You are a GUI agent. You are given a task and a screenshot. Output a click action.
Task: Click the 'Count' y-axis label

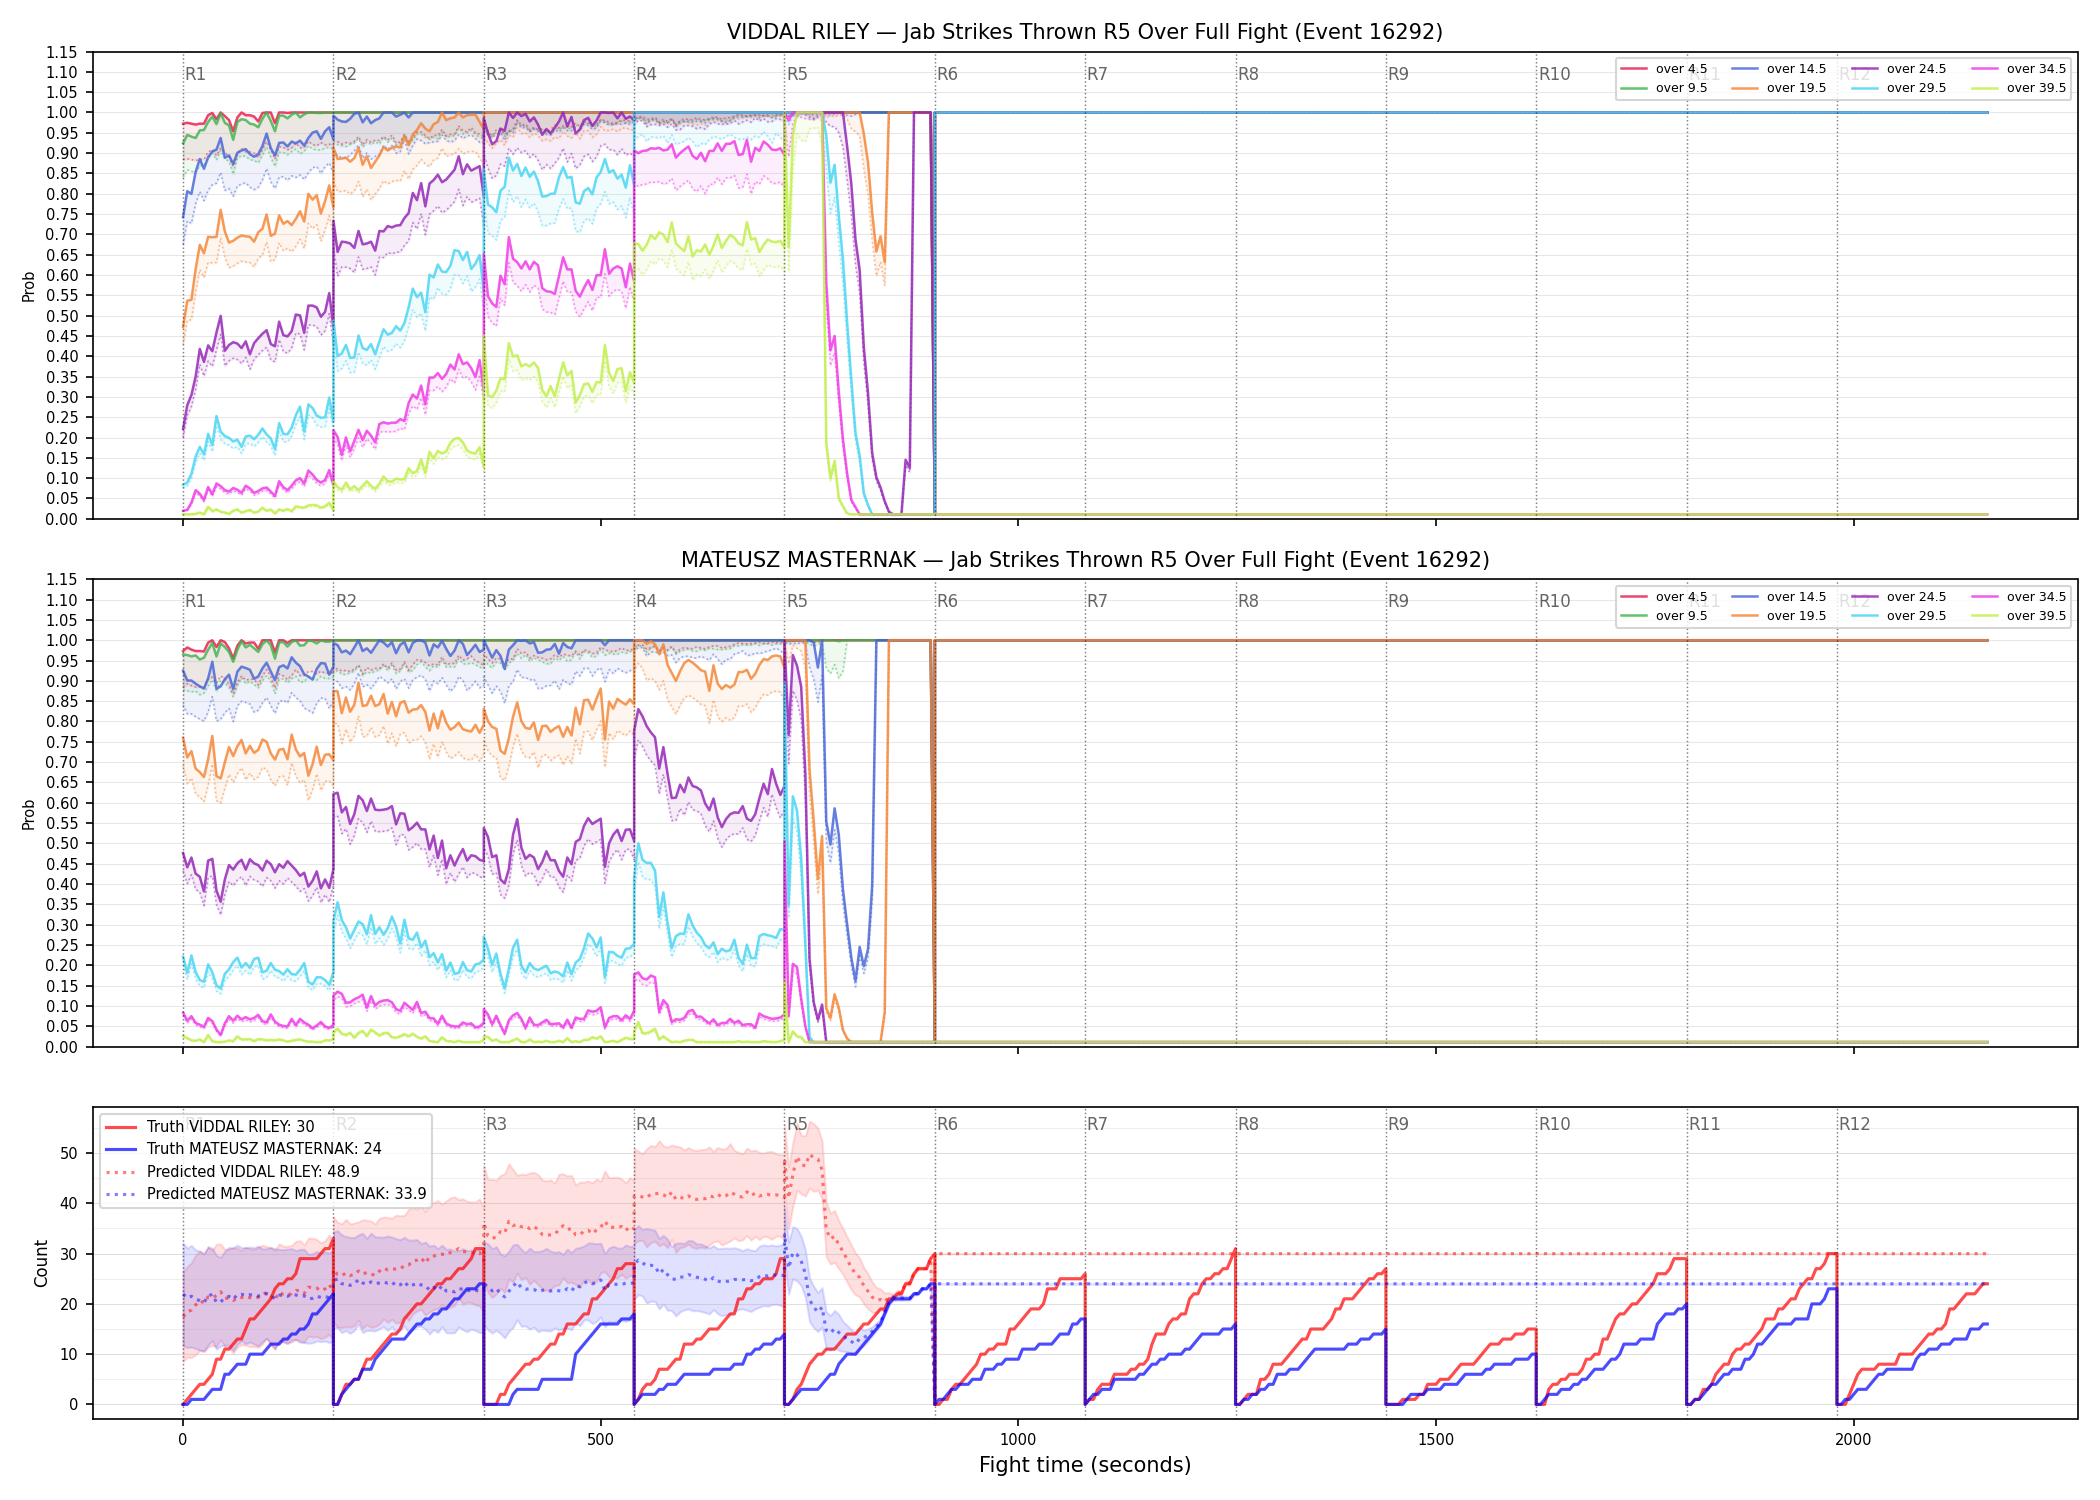41,1263
